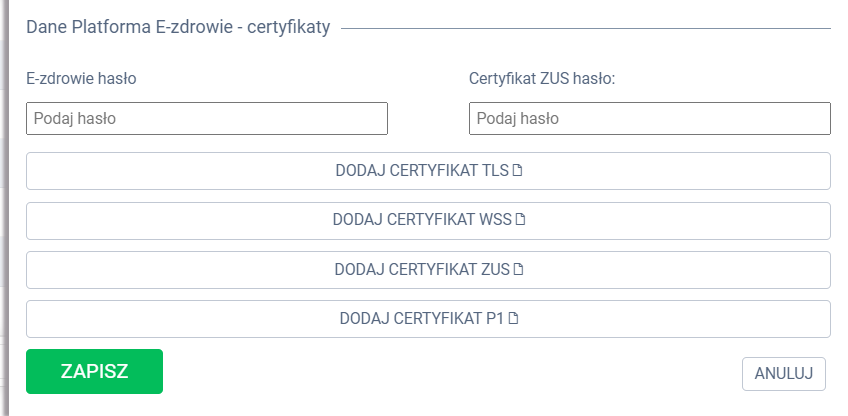The image size is (848, 416).
Task: Click 'Podaj hasło' placeholder in the E-zdrowie field
Action: [x=75, y=118]
